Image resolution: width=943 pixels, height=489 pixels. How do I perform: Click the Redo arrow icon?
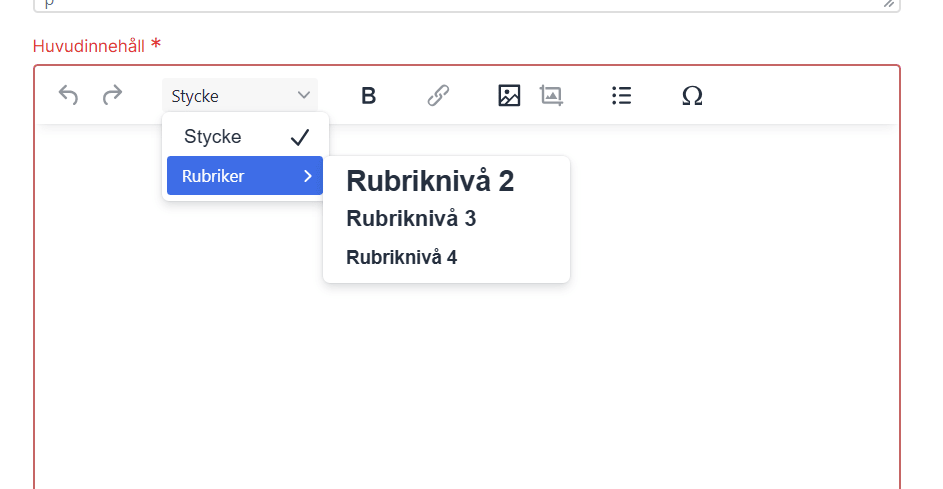pos(113,96)
